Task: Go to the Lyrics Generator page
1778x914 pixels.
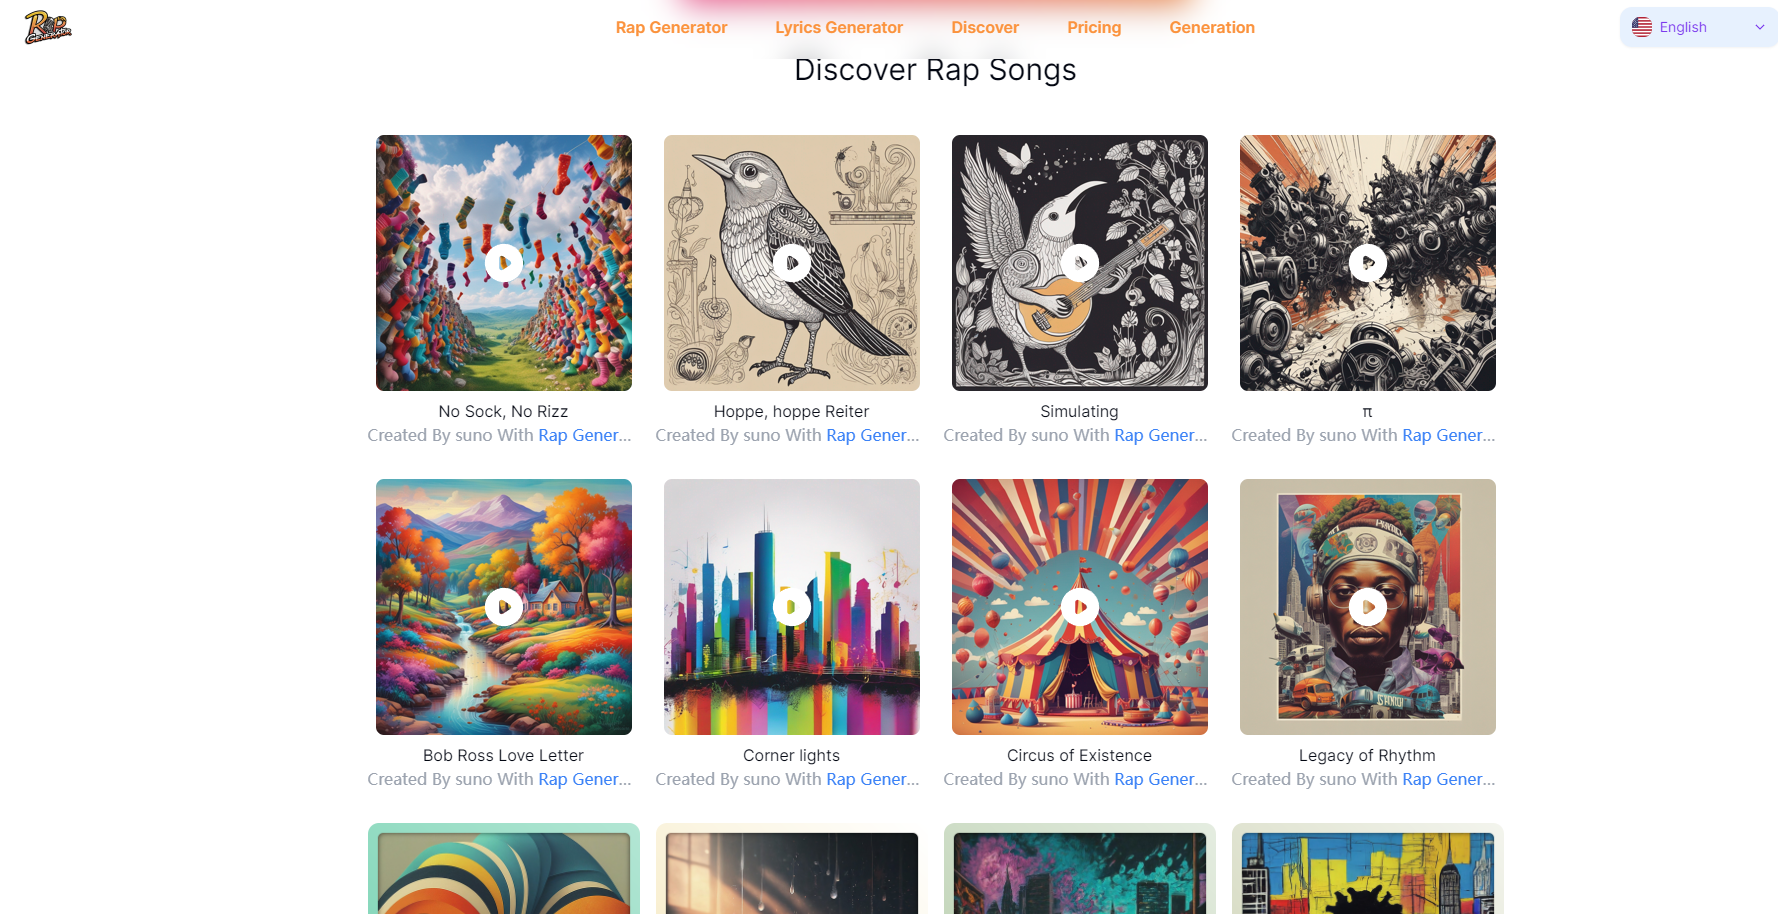Action: tap(839, 27)
